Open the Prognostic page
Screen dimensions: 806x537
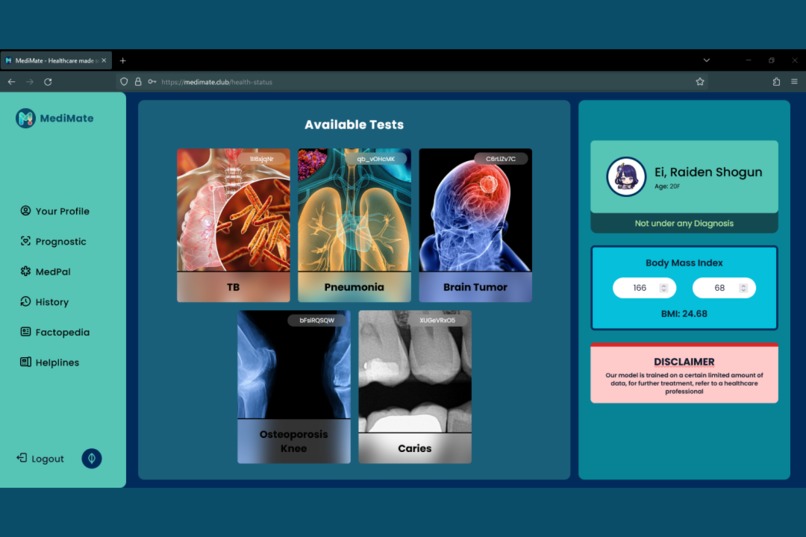pos(53,242)
